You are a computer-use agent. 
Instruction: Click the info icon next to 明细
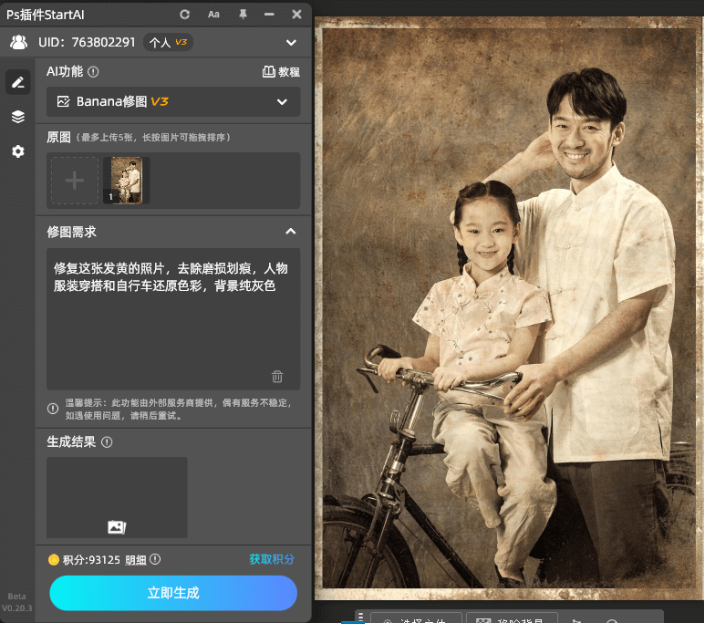[155, 560]
